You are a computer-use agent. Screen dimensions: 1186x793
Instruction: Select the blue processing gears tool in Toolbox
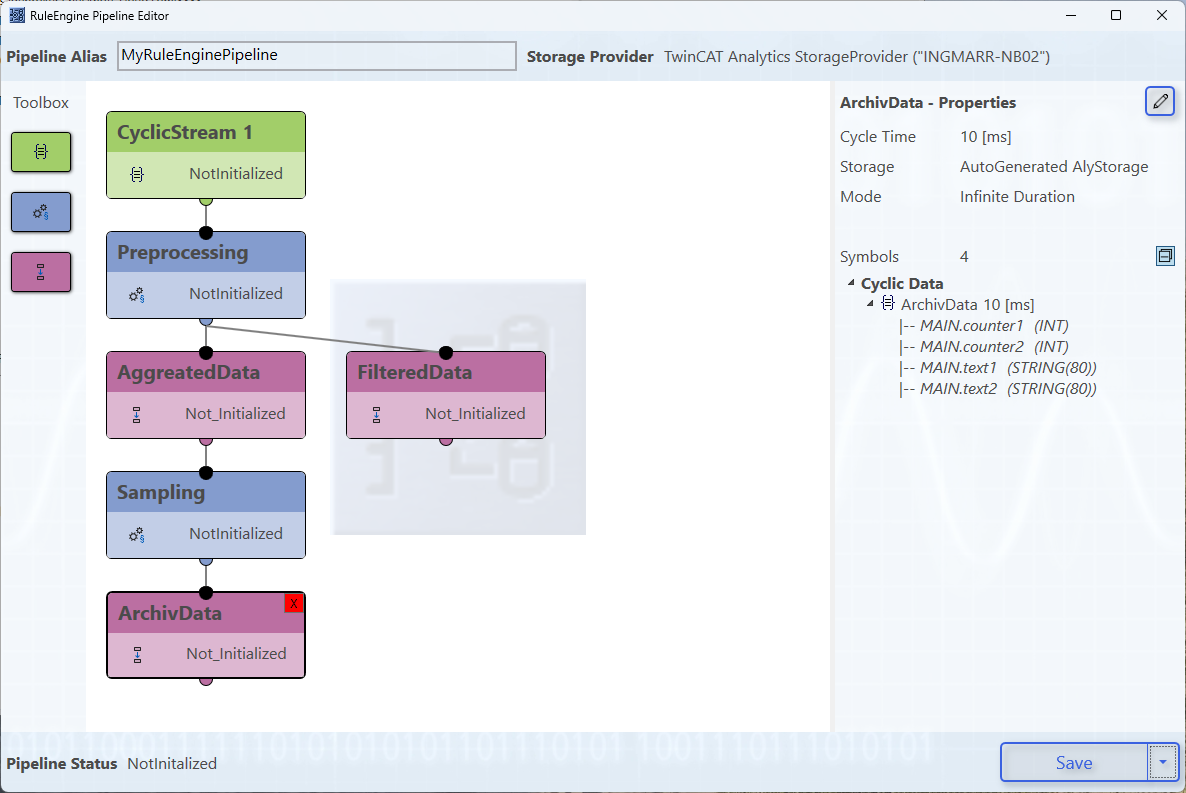(x=40, y=212)
